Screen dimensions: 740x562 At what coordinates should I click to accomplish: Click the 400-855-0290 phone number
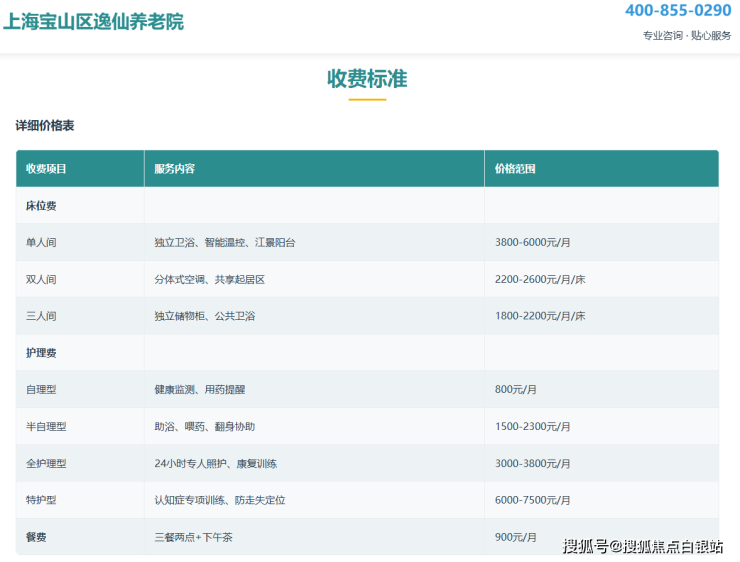click(x=677, y=11)
